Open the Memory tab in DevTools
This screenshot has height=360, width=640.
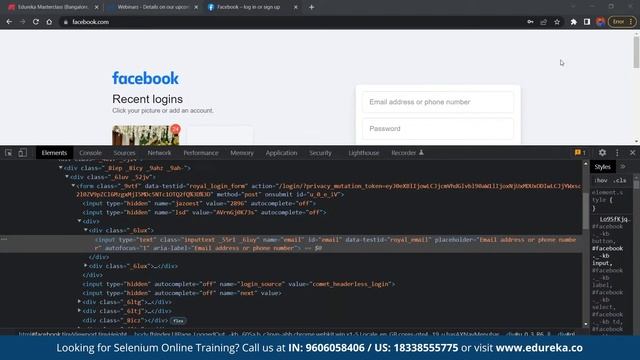pos(242,153)
